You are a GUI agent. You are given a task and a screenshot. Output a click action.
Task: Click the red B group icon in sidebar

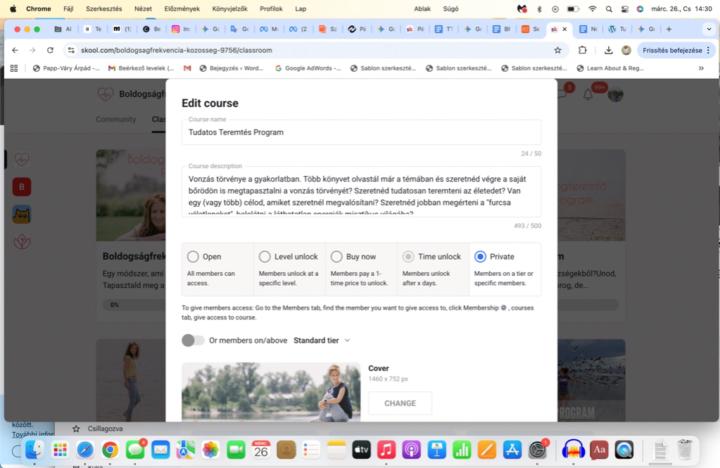[22, 187]
